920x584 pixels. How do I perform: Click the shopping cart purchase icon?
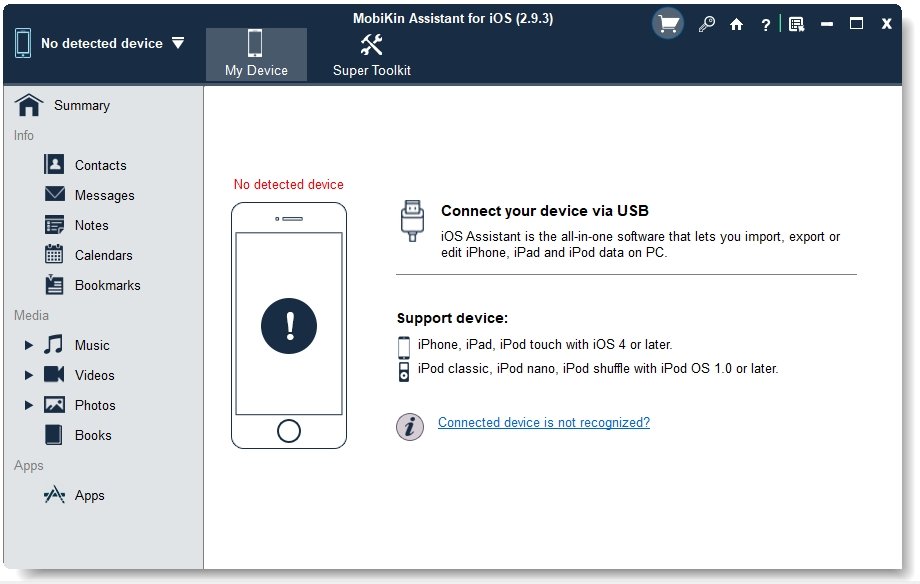pos(668,24)
